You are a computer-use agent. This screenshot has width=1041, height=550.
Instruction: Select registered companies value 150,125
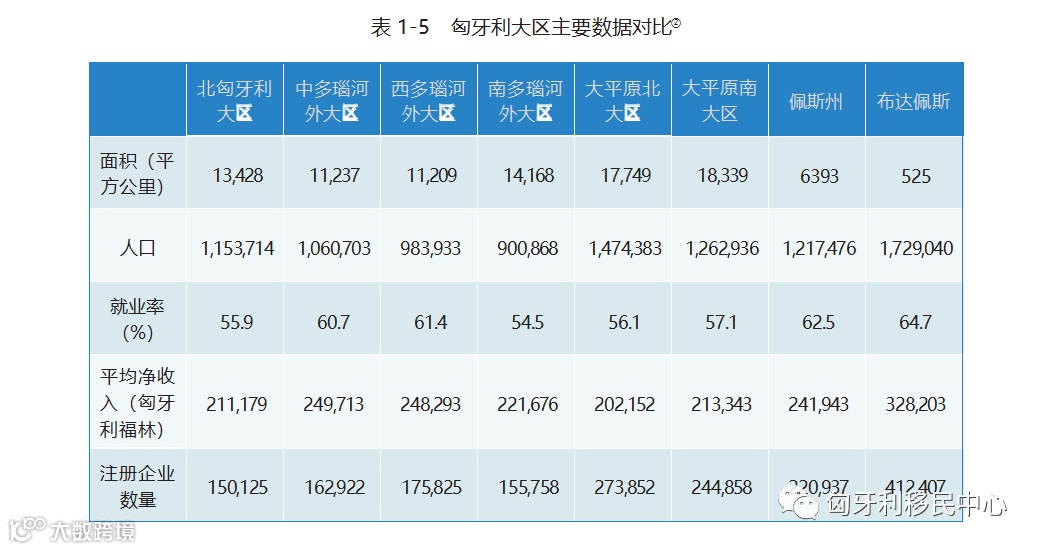pos(238,488)
